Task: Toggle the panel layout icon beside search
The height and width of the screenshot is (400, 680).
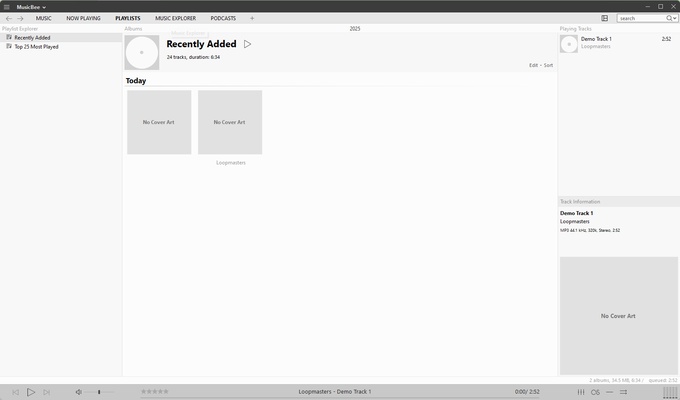Action: click(605, 18)
